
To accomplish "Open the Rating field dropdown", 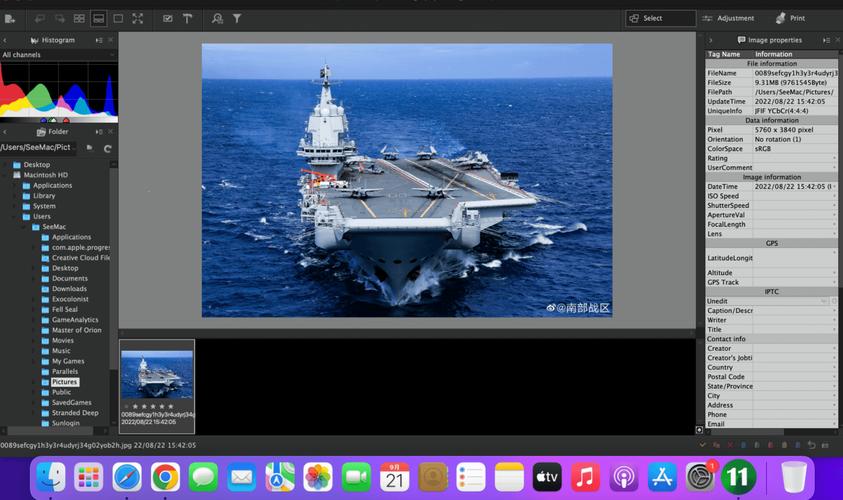I will (834, 158).
